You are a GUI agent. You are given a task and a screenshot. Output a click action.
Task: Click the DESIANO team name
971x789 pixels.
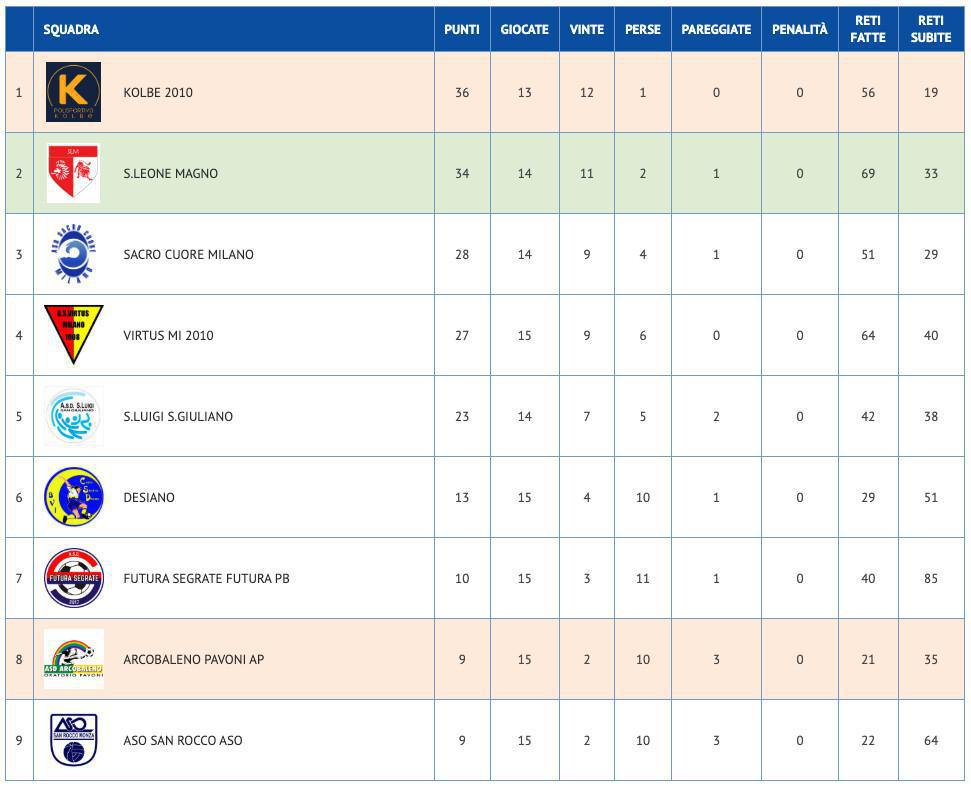149,497
